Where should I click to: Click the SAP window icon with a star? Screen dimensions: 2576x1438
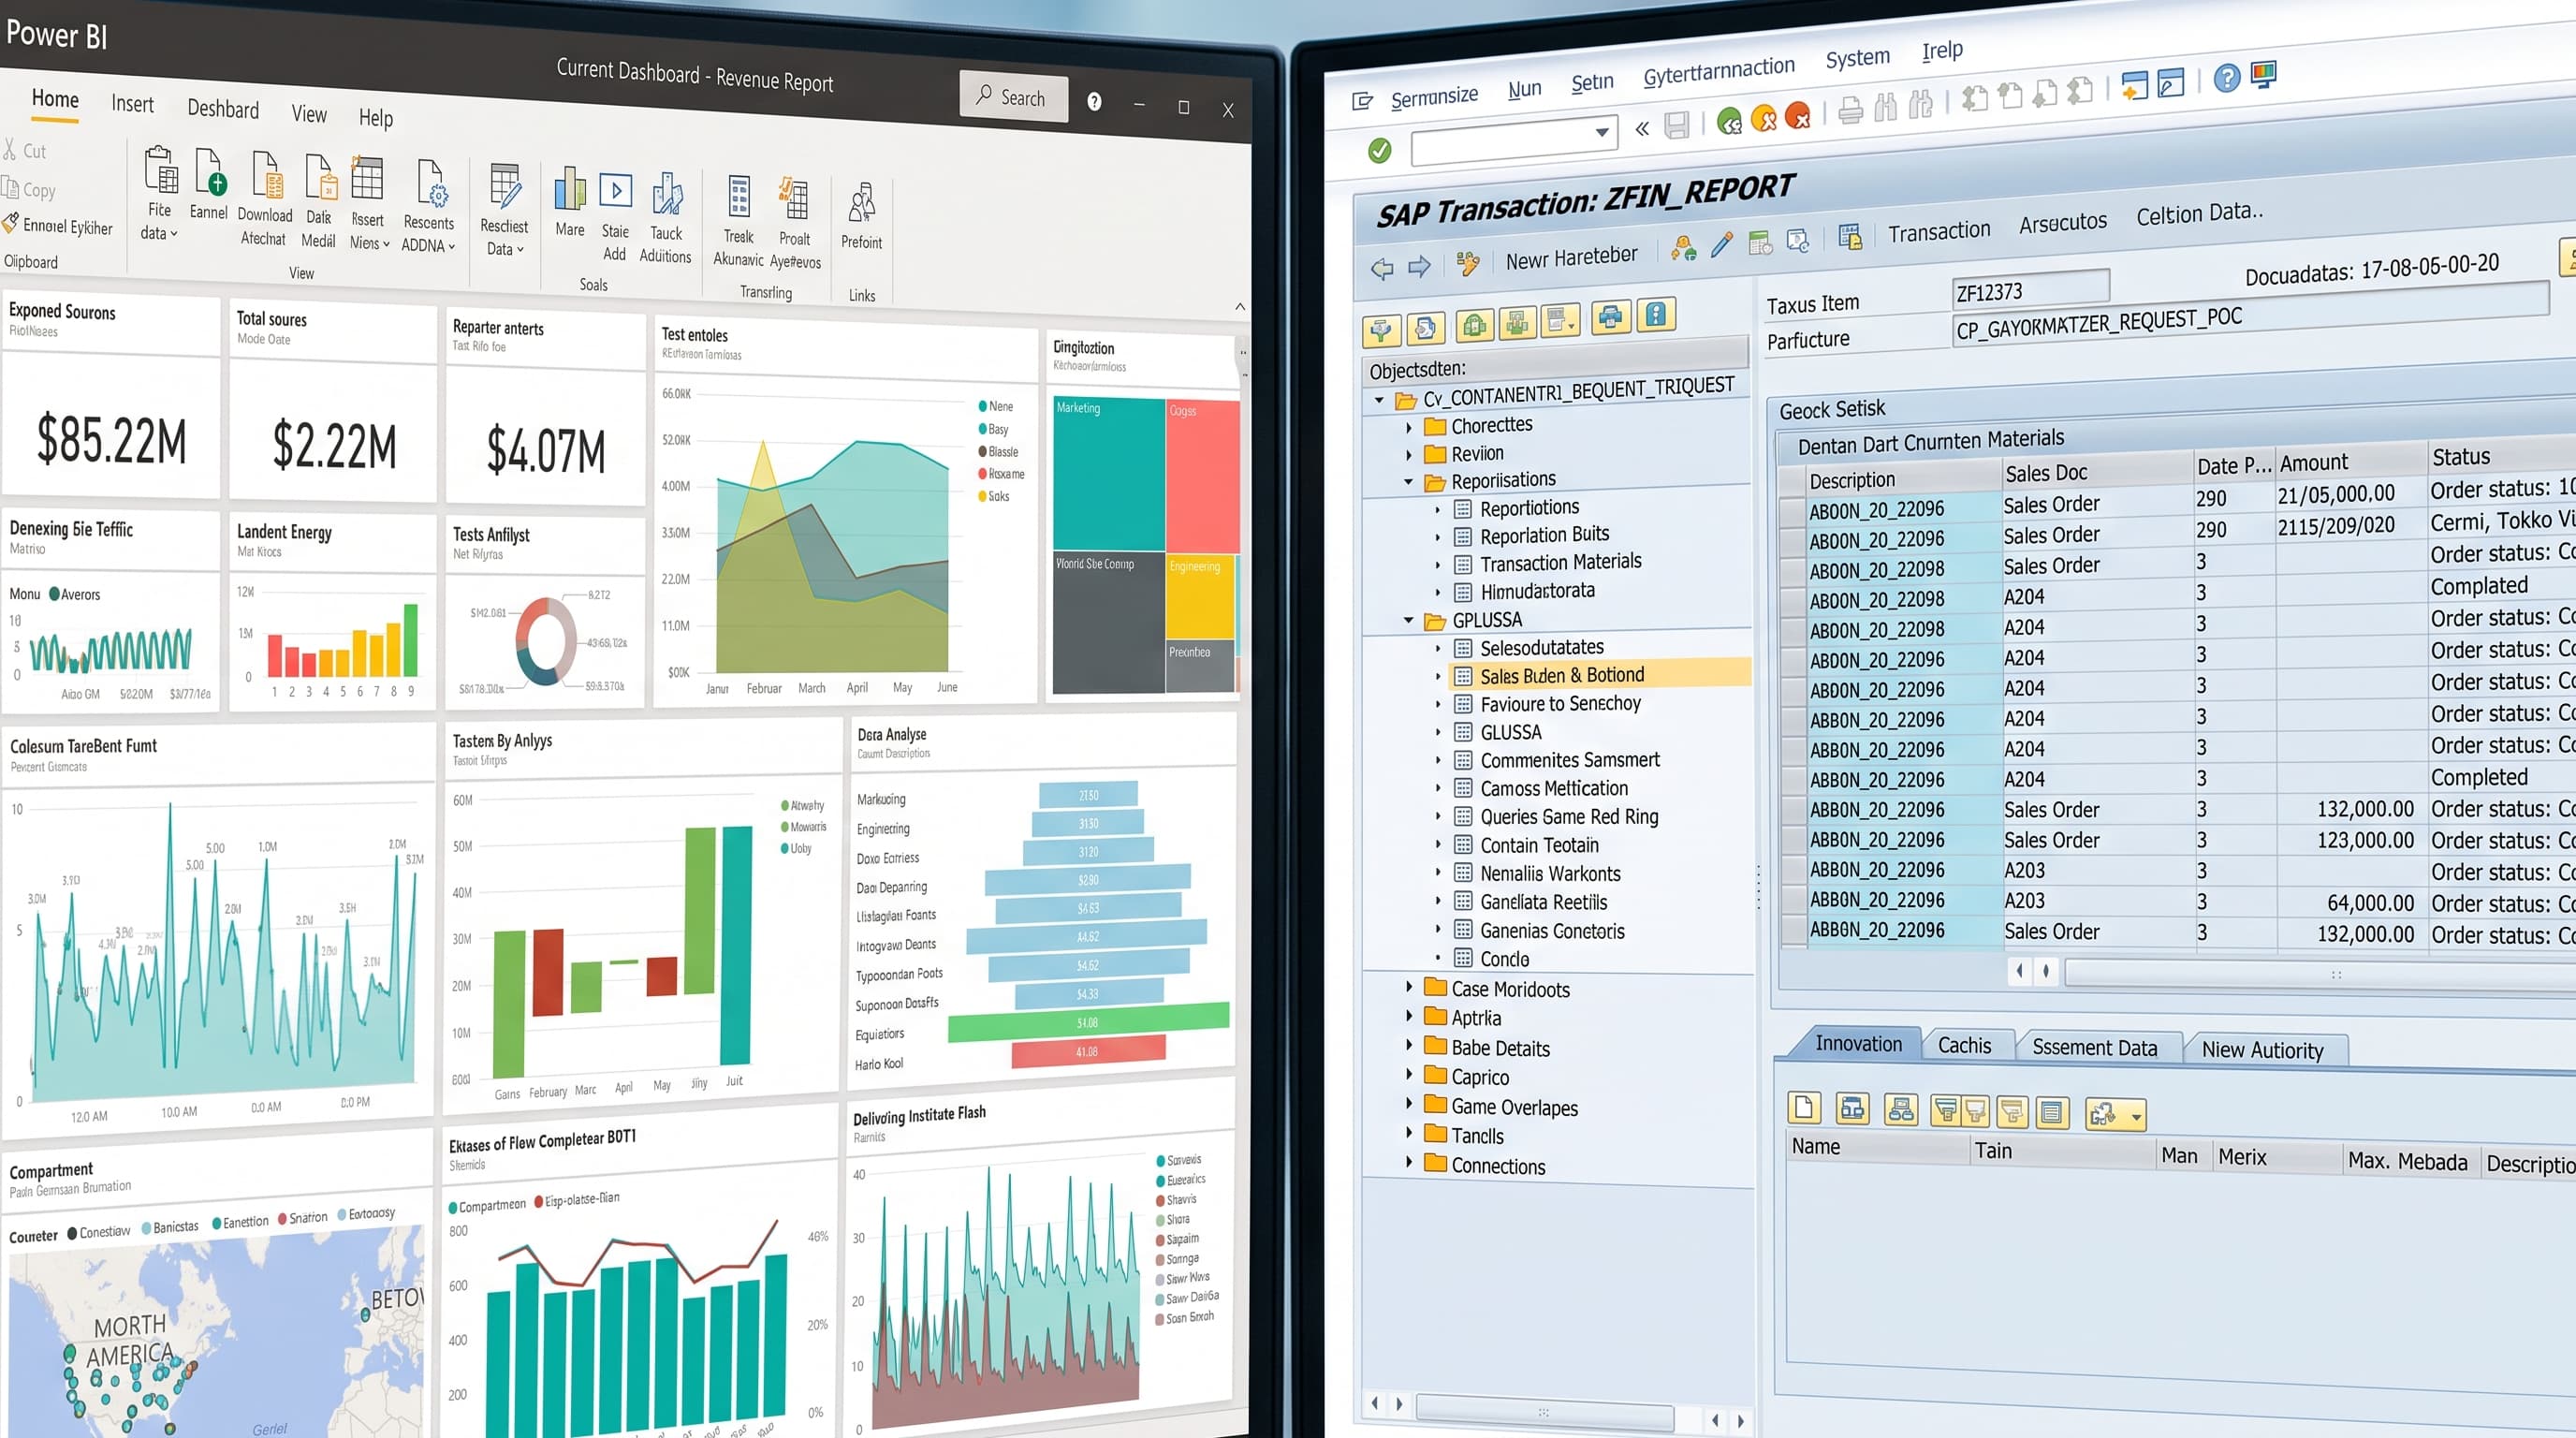[x=2134, y=85]
